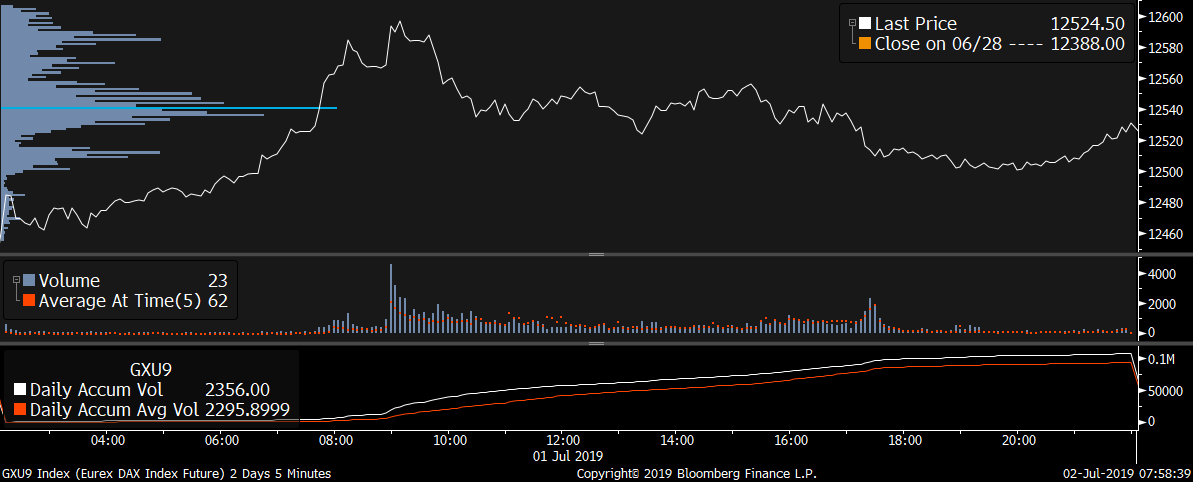Select the 'Close on 06/28' legend label

(x=940, y=44)
